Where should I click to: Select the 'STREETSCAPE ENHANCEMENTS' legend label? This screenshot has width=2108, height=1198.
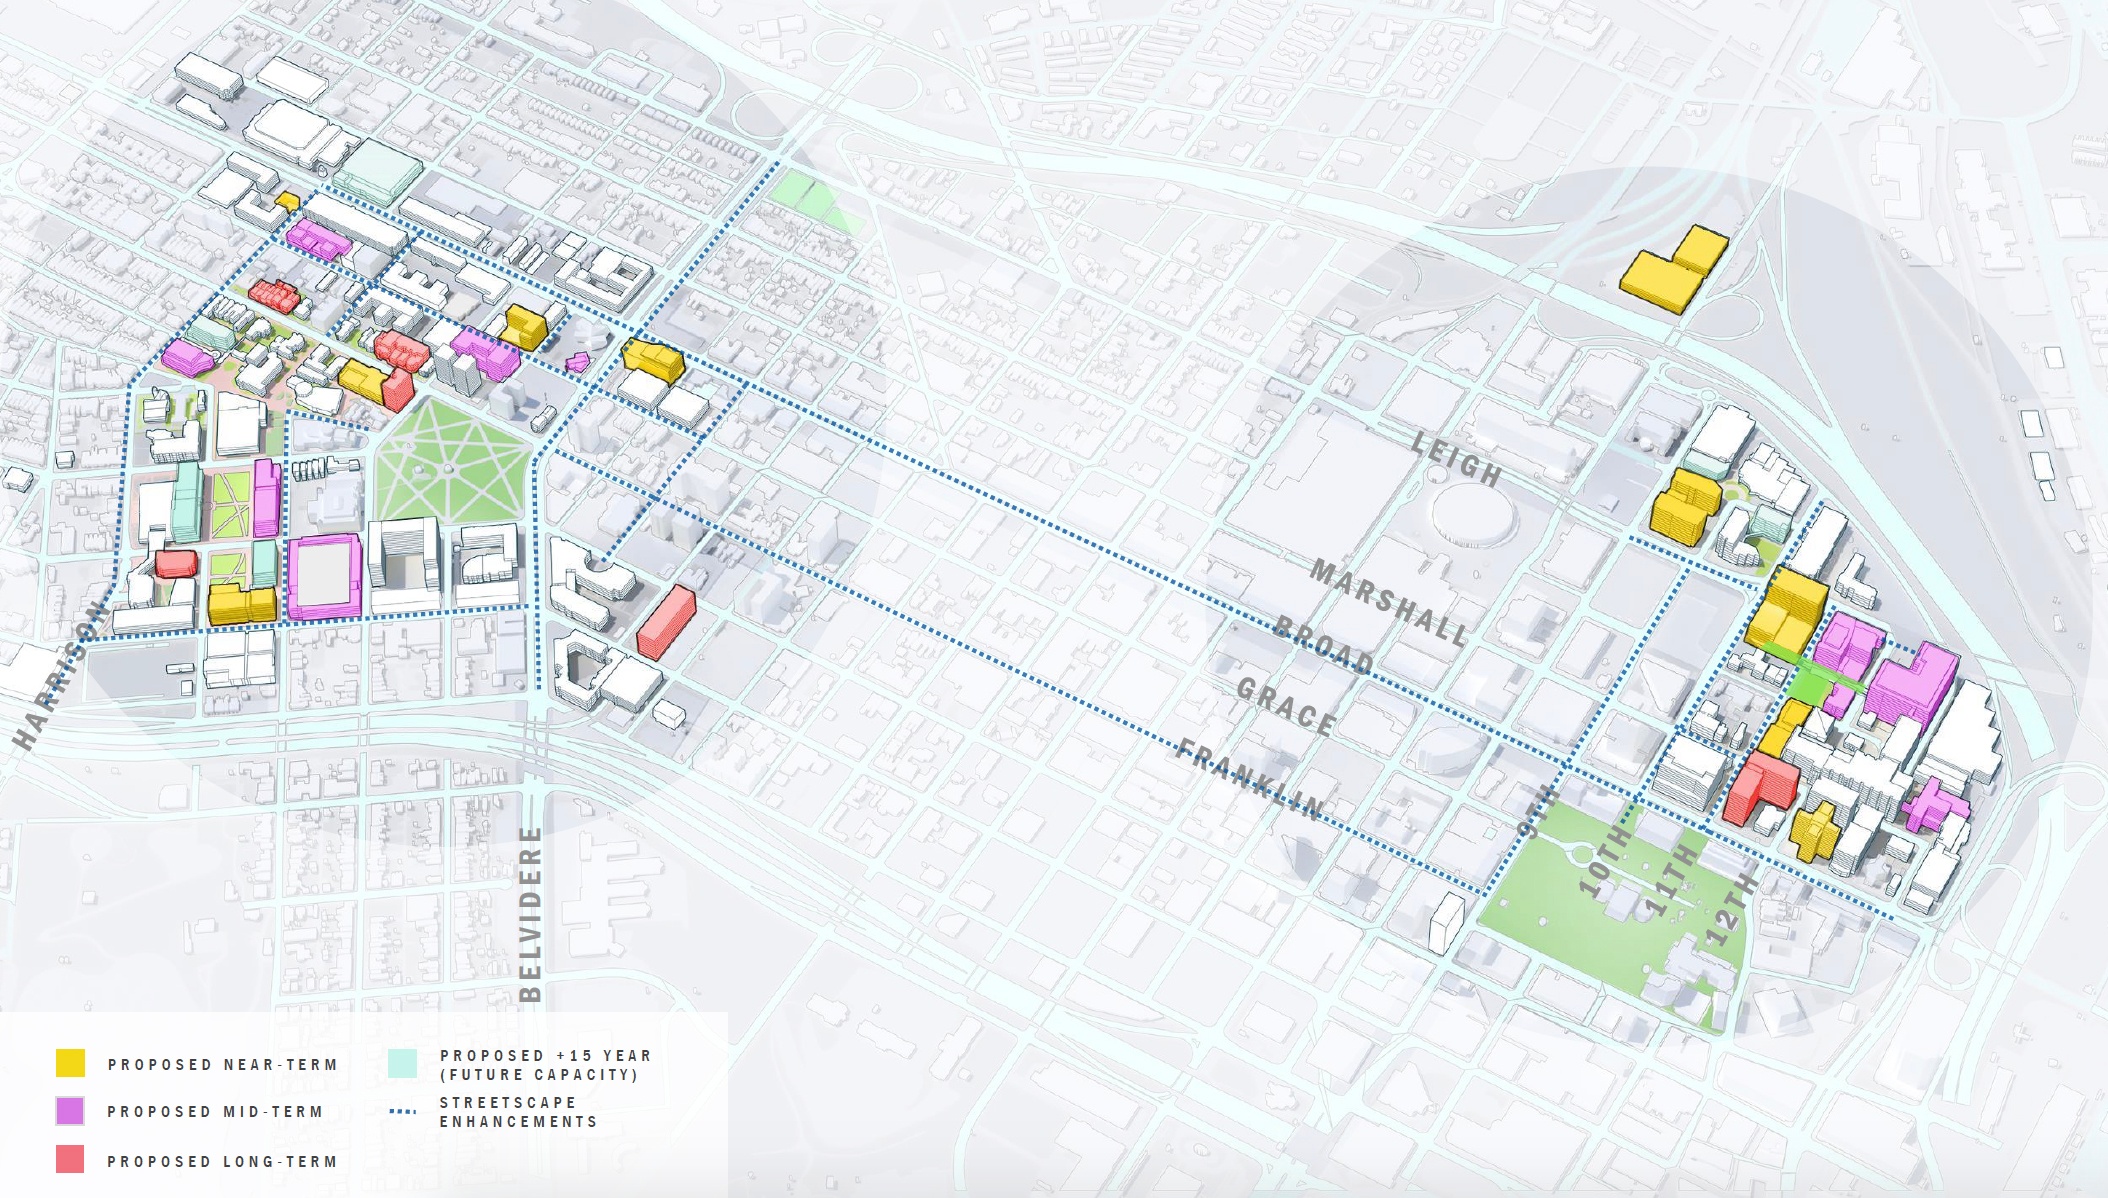[519, 1112]
